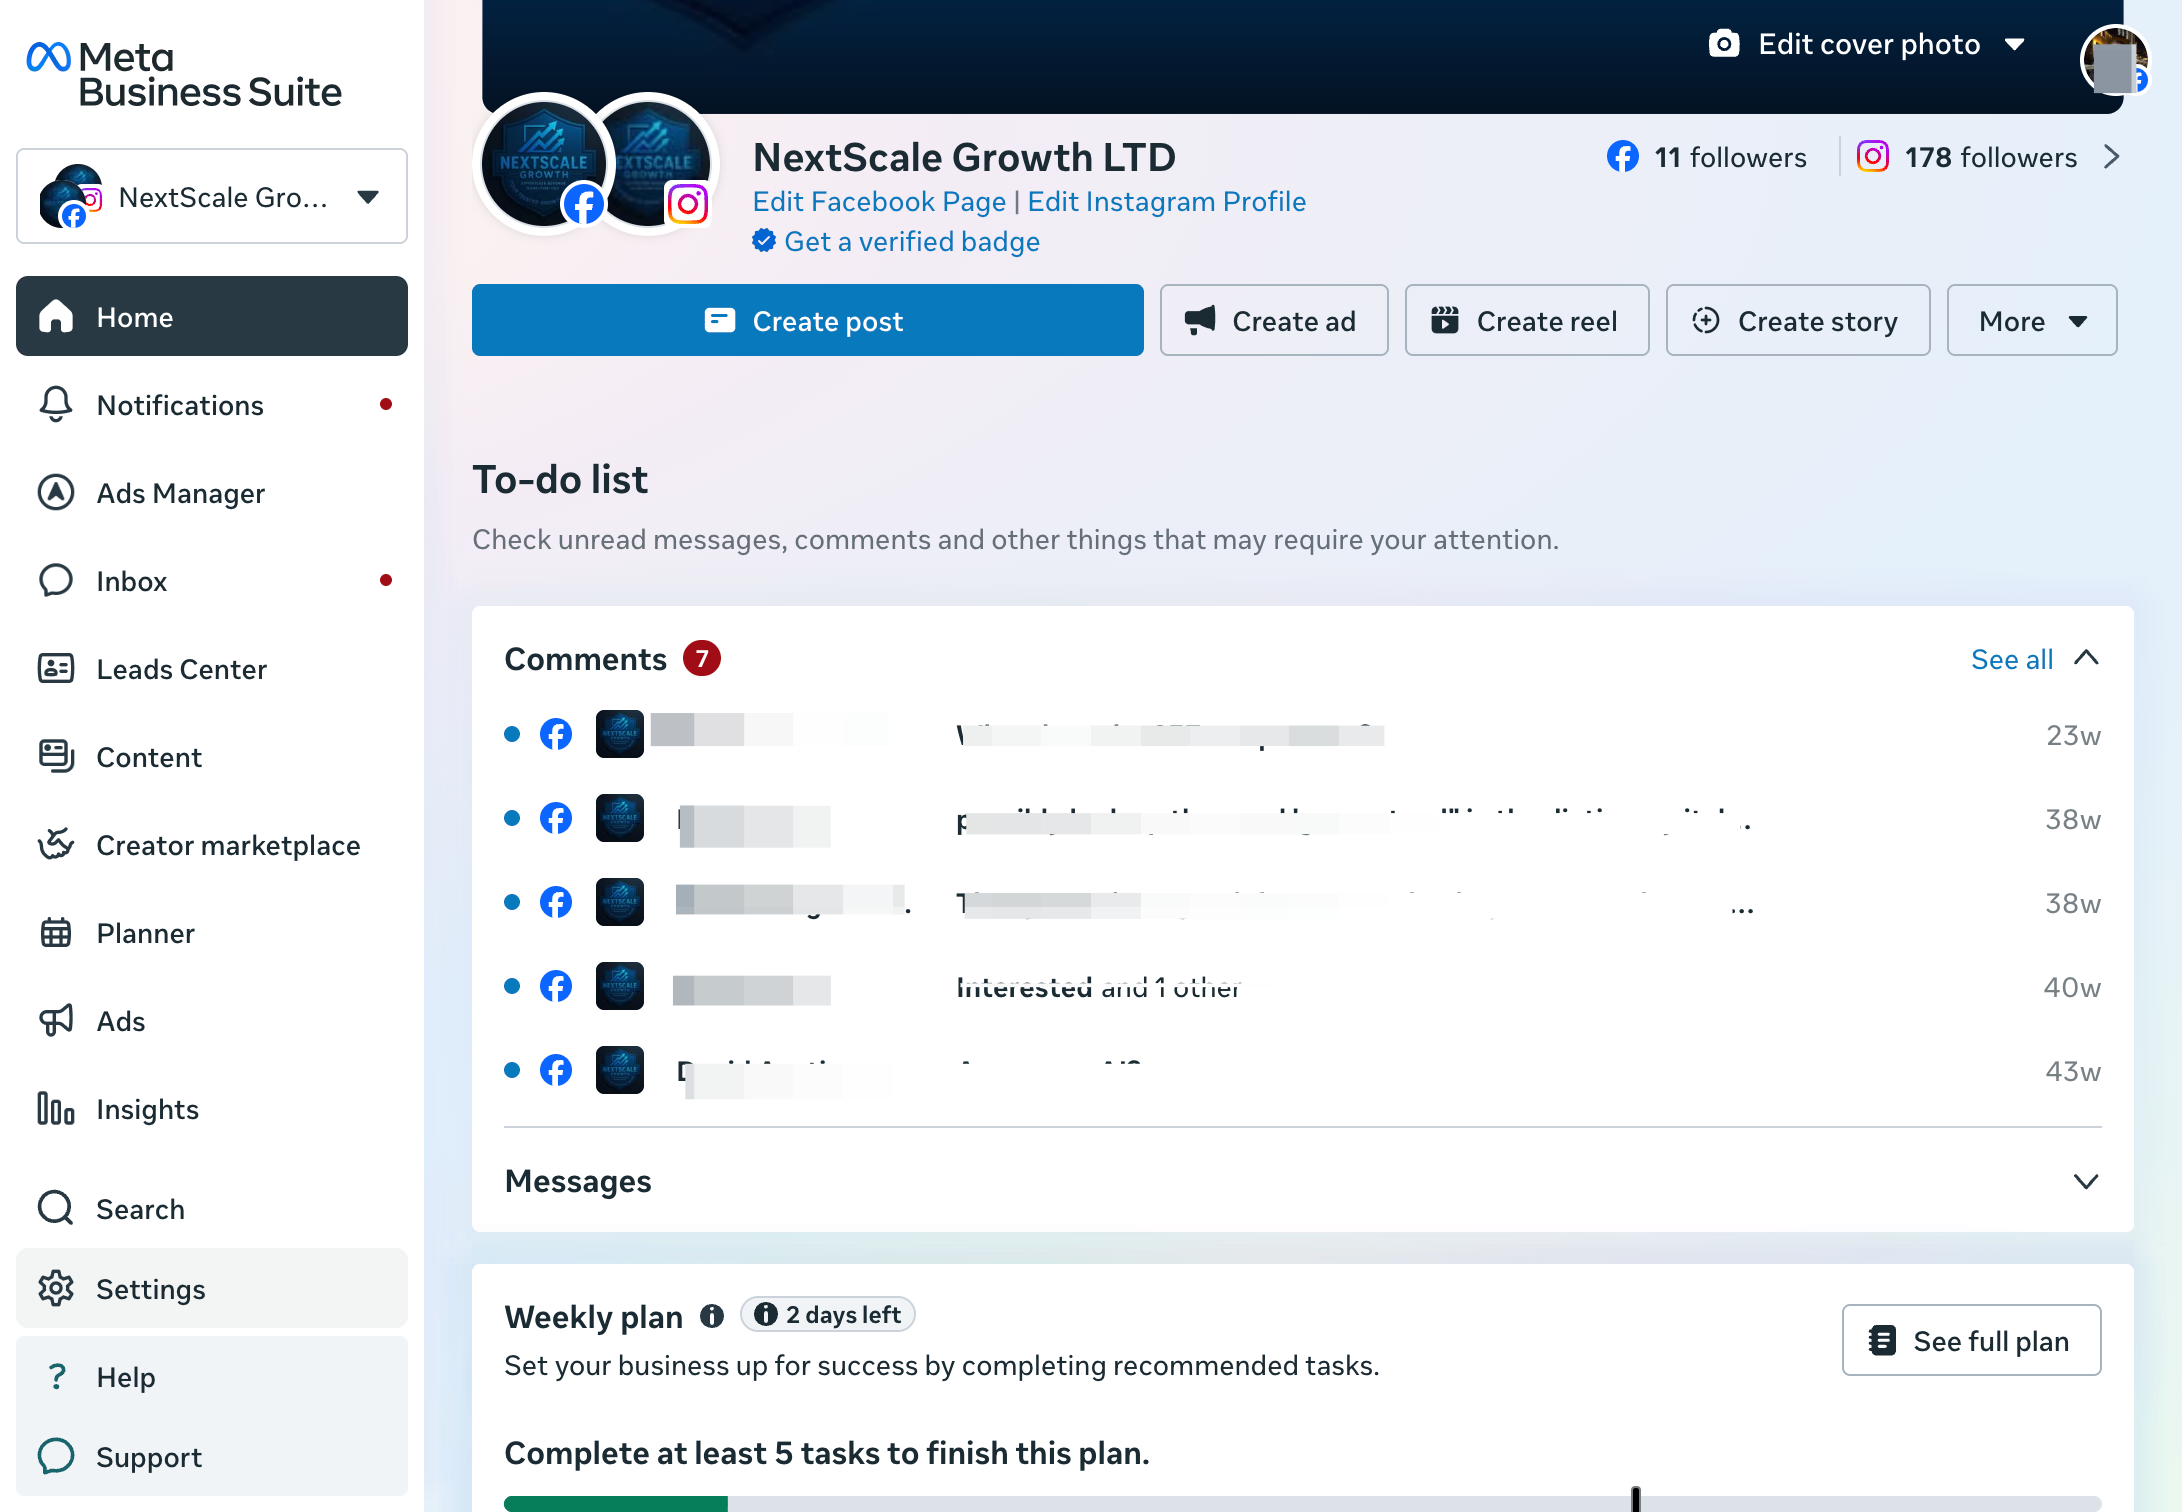Click the user profile avatar
This screenshot has height=1512, width=2182.
(2114, 61)
